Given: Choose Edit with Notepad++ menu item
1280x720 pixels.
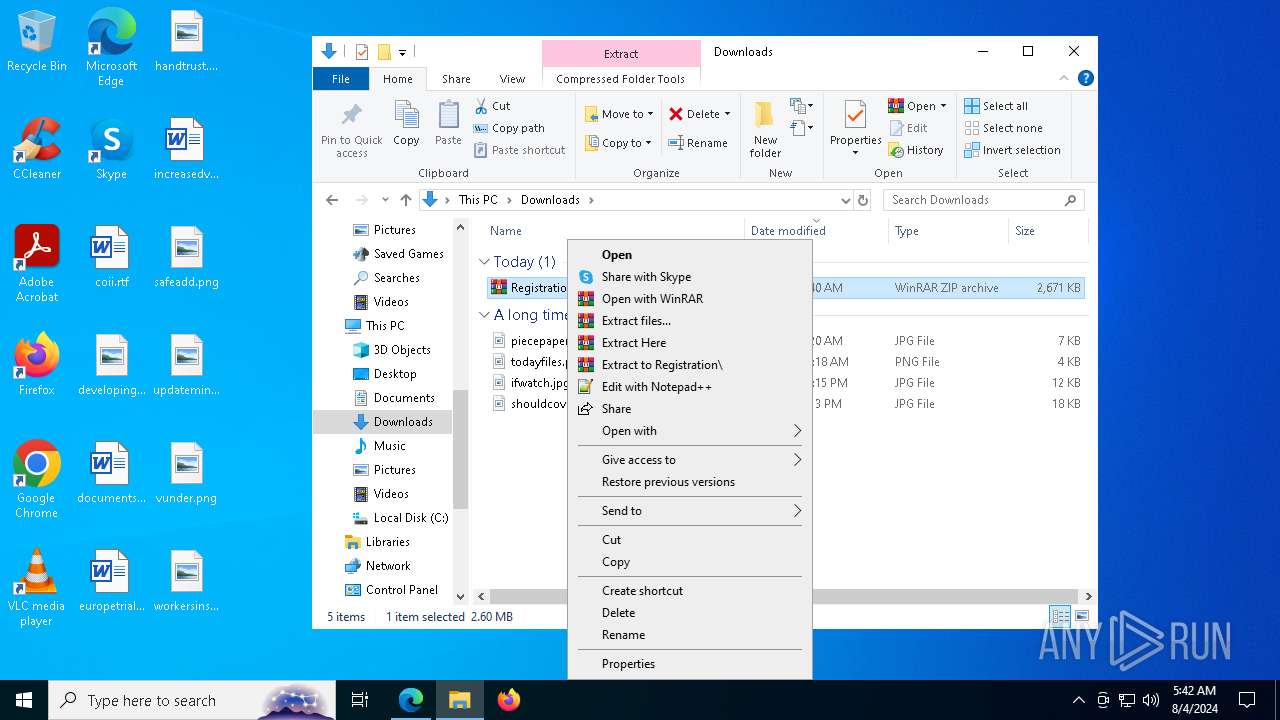Looking at the screenshot, I should click(690, 387).
